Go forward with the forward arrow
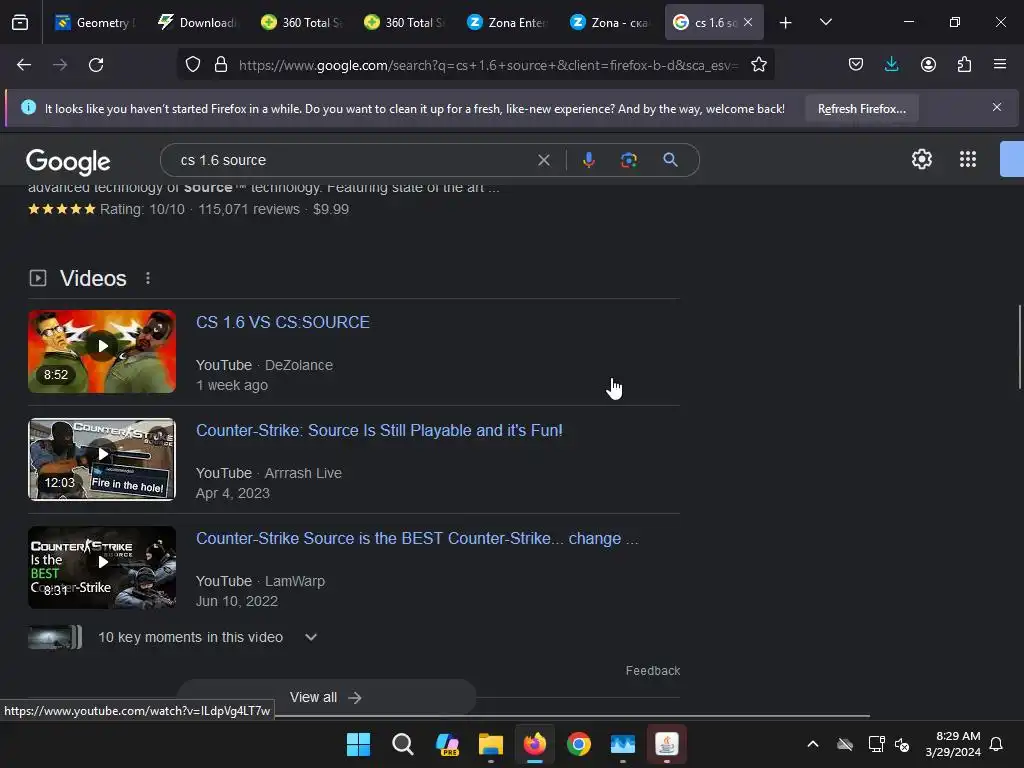 point(60,65)
